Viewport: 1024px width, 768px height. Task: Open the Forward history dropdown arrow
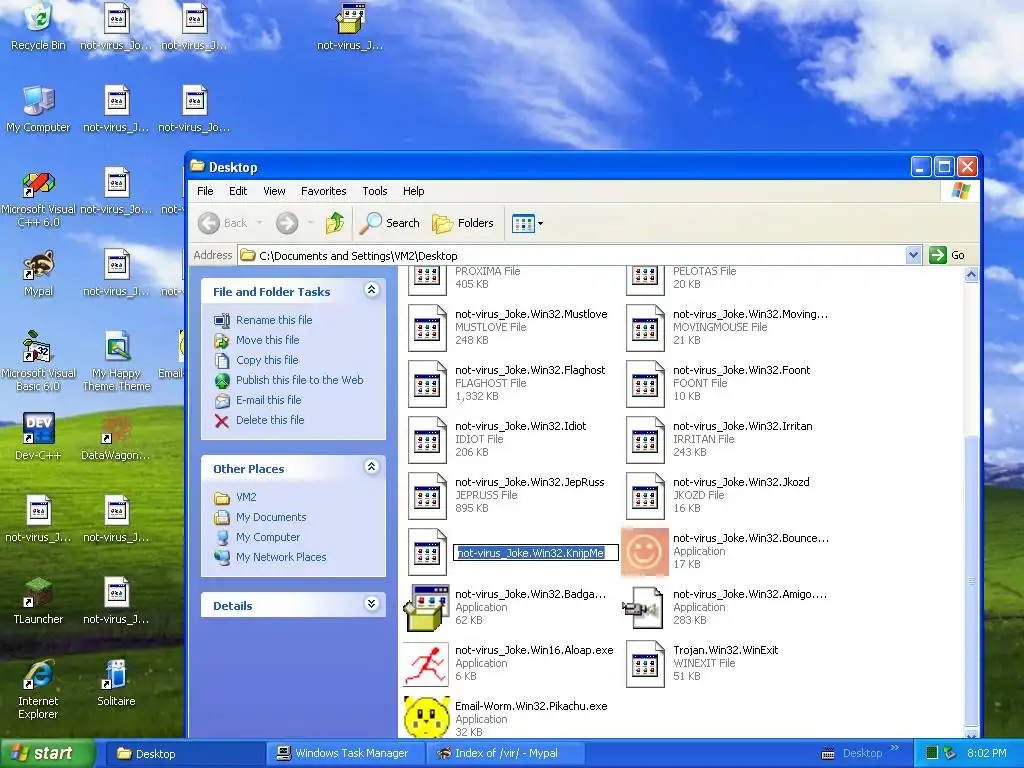click(x=310, y=223)
